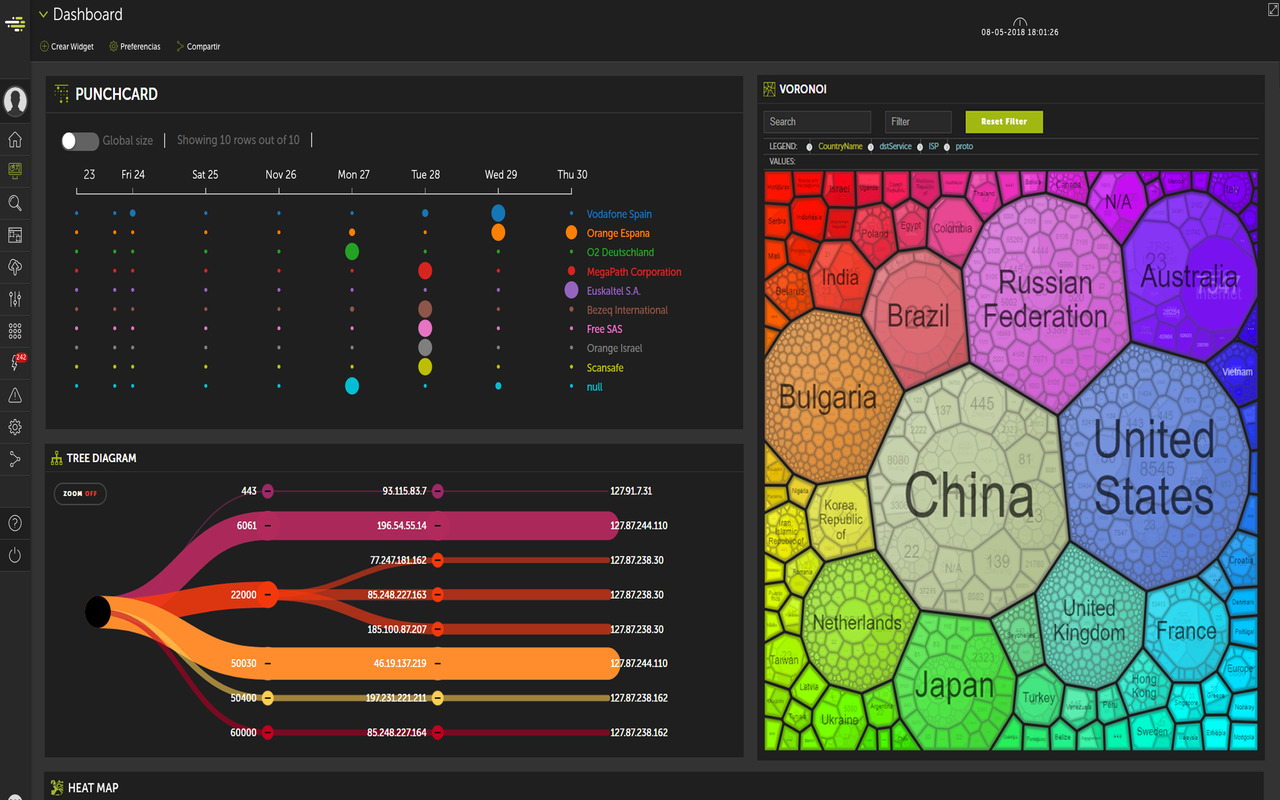Click the Brazil cell in Voronoi
Viewport: 1280px width, 800px height.
[x=918, y=316]
